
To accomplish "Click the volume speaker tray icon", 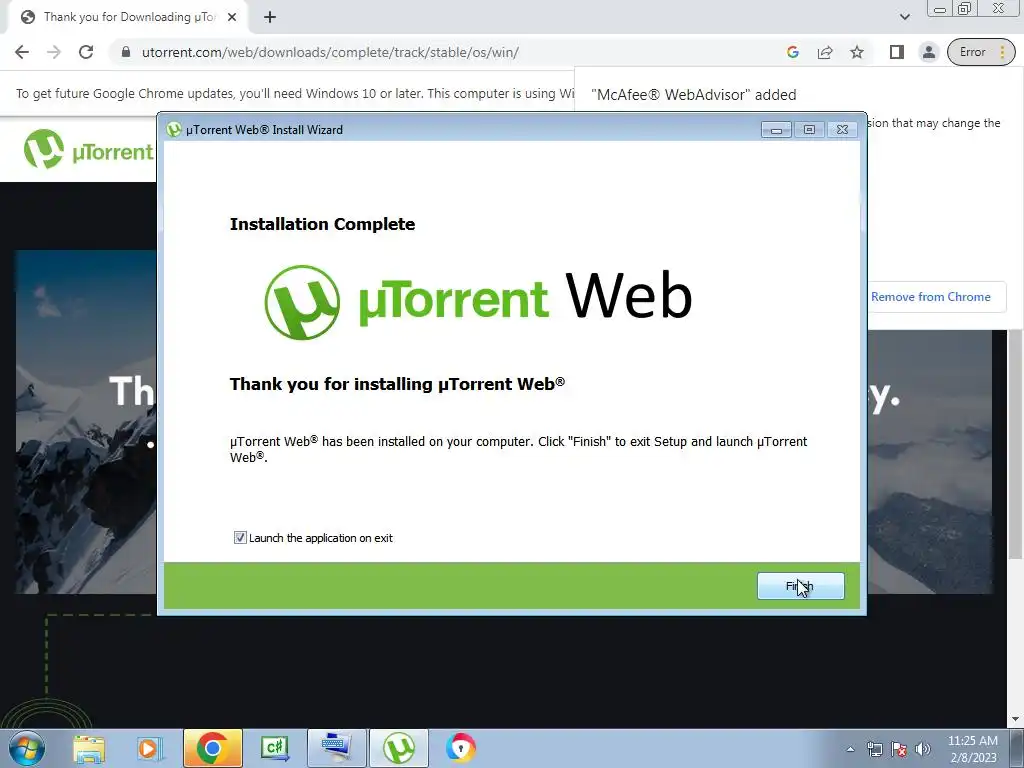I will click(x=923, y=749).
